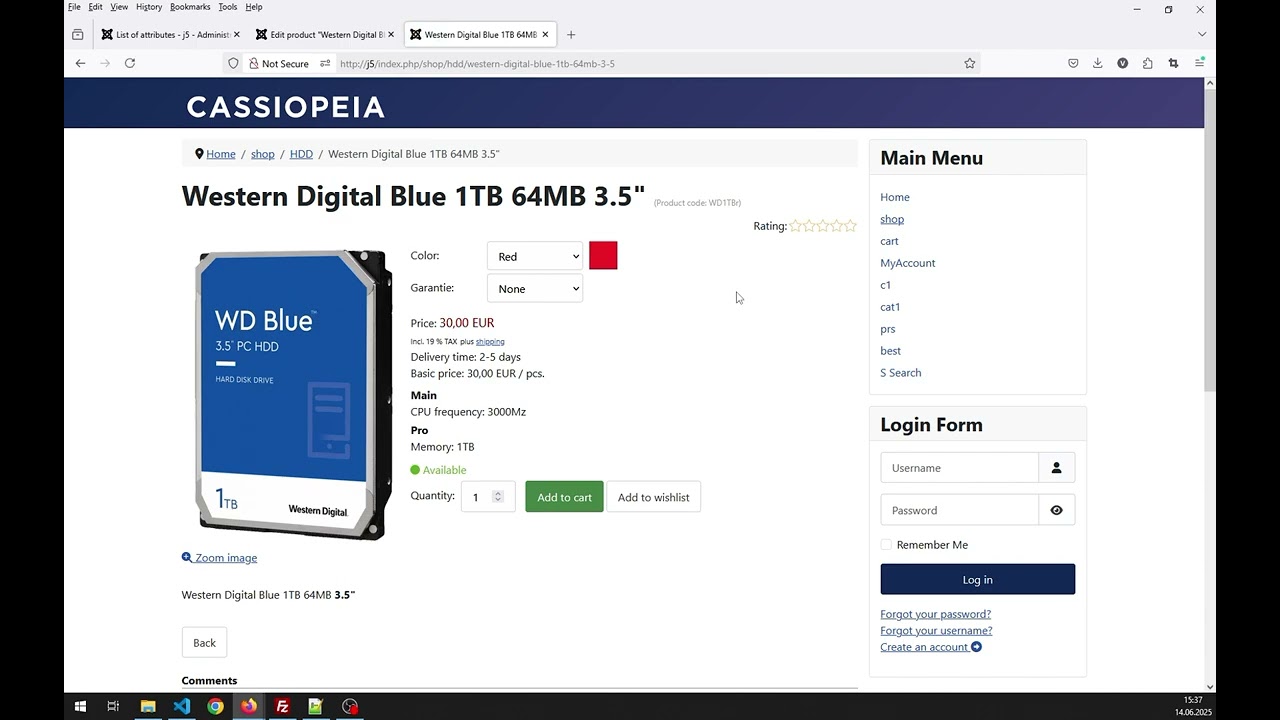The image size is (1280, 720).
Task: Click 'Forgot your username?' link
Action: [x=936, y=630]
